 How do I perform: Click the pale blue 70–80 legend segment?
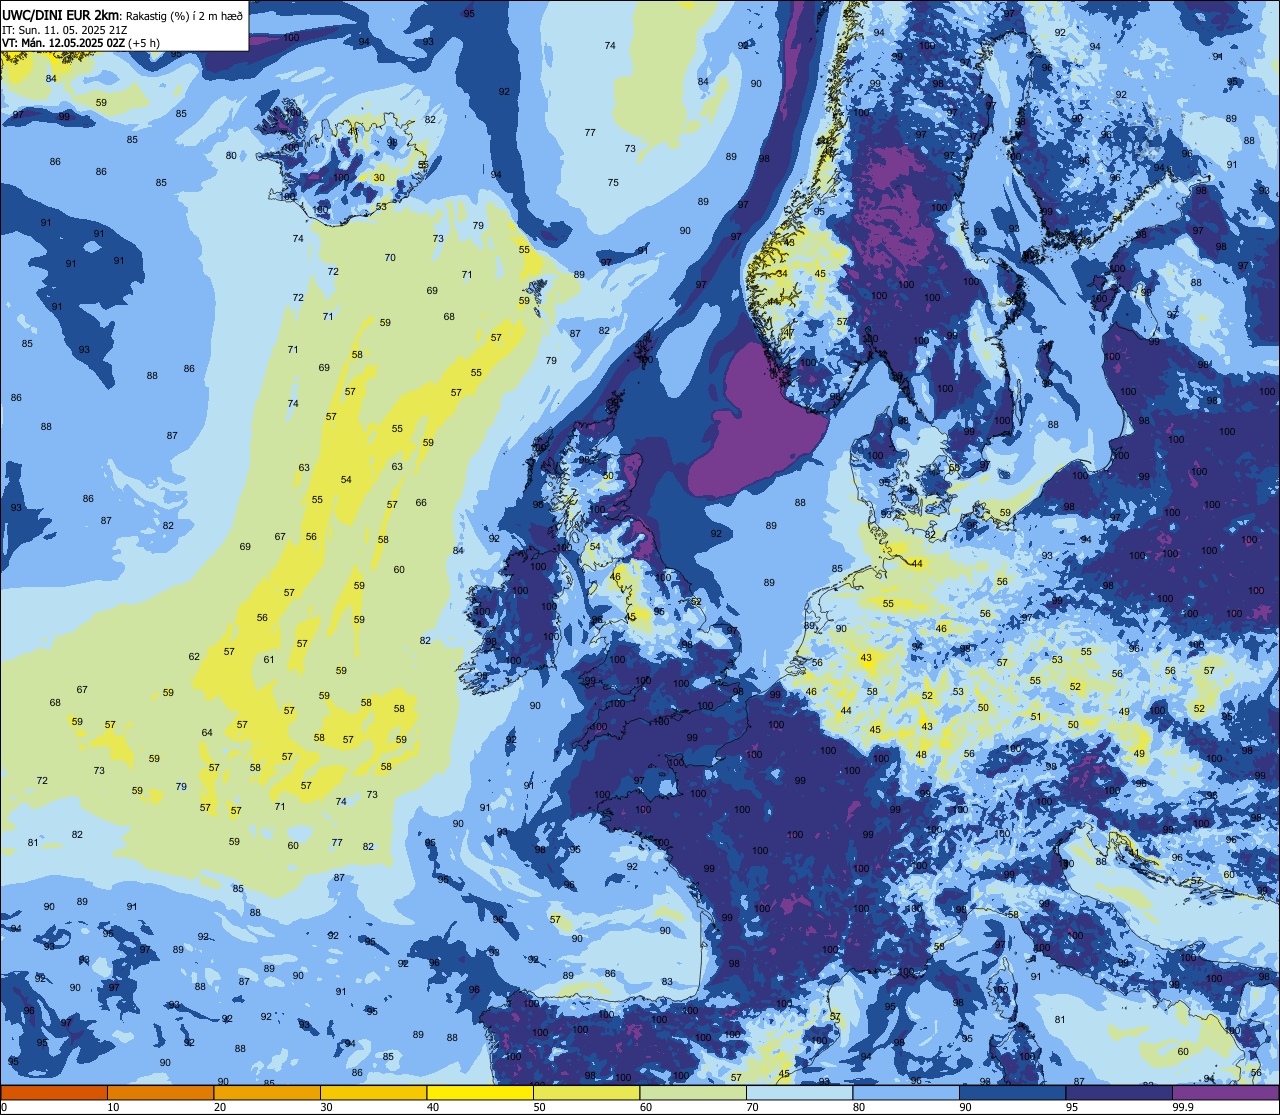click(799, 1092)
